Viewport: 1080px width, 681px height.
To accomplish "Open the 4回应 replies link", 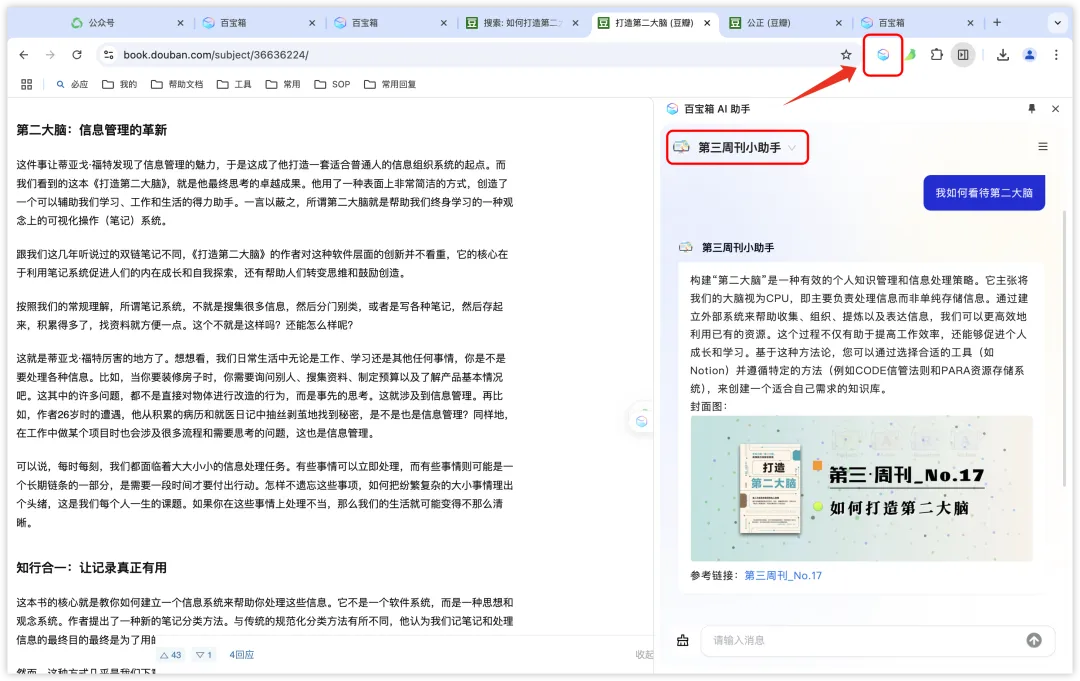I will click(241, 655).
